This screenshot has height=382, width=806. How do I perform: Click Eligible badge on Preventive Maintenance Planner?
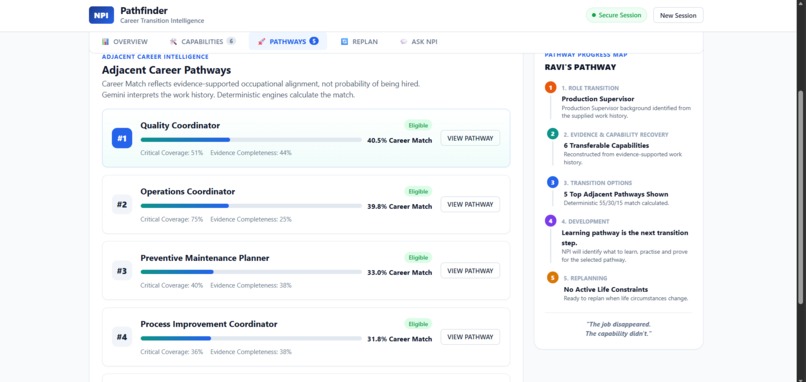pyautogui.click(x=418, y=258)
